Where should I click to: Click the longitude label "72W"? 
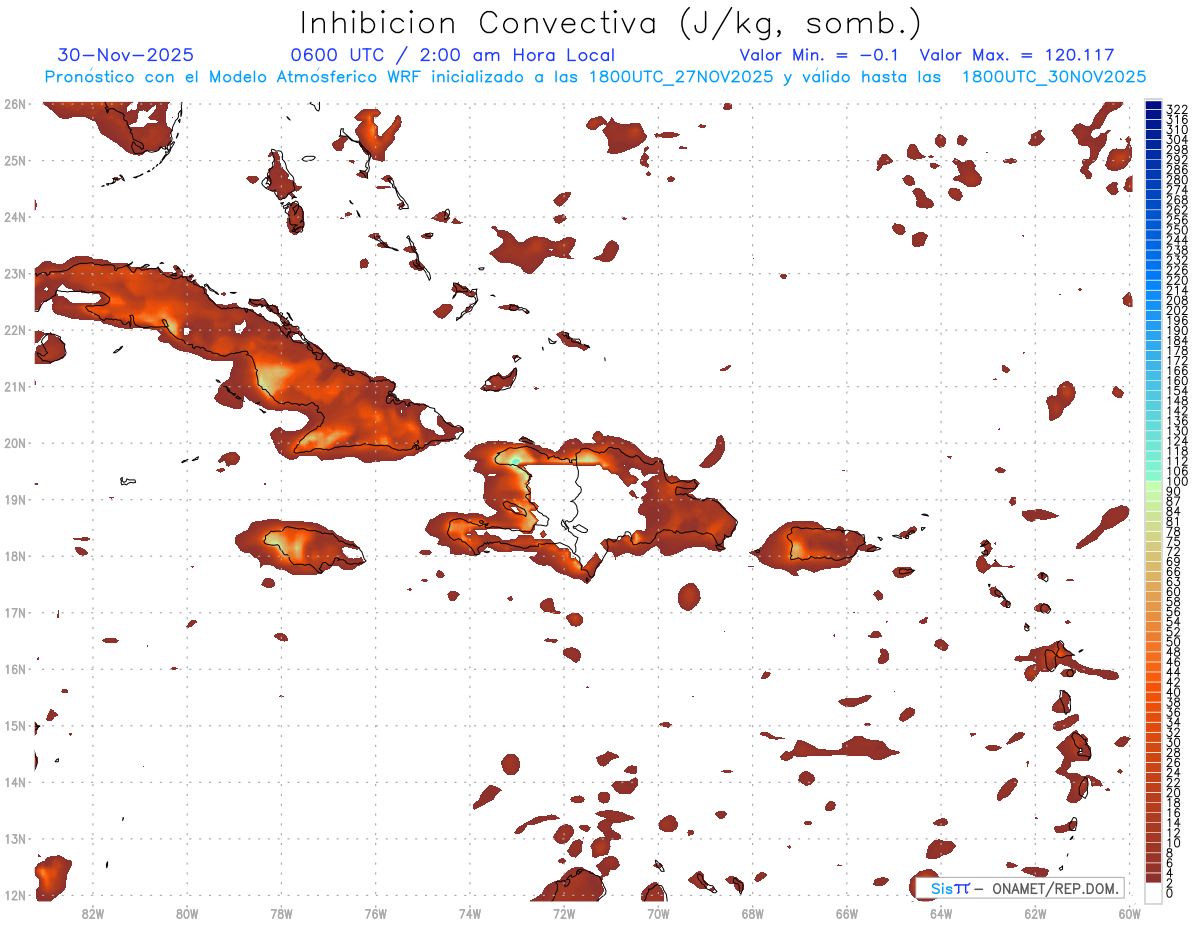[564, 913]
